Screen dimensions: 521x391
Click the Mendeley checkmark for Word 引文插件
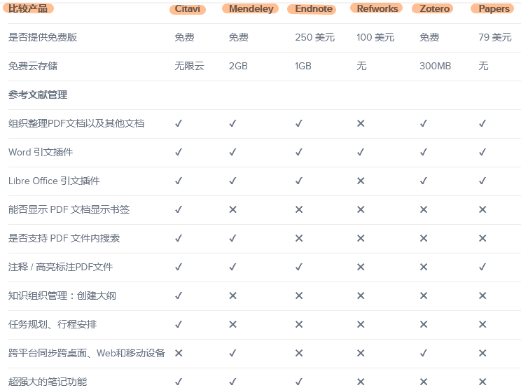233,152
